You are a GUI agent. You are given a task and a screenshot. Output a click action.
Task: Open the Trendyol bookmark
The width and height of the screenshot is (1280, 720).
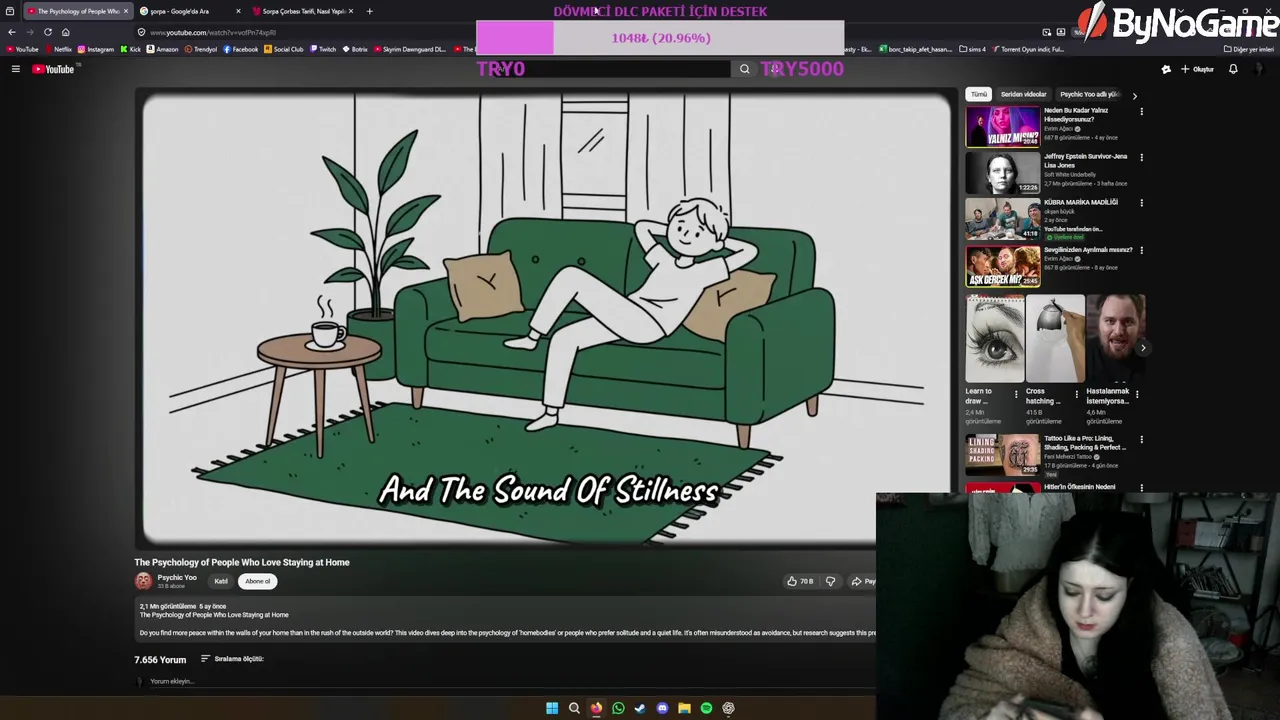pos(200,49)
